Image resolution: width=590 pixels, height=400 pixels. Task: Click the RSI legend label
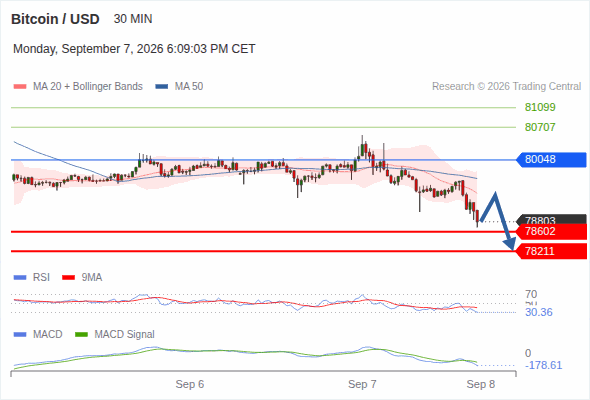41,277
